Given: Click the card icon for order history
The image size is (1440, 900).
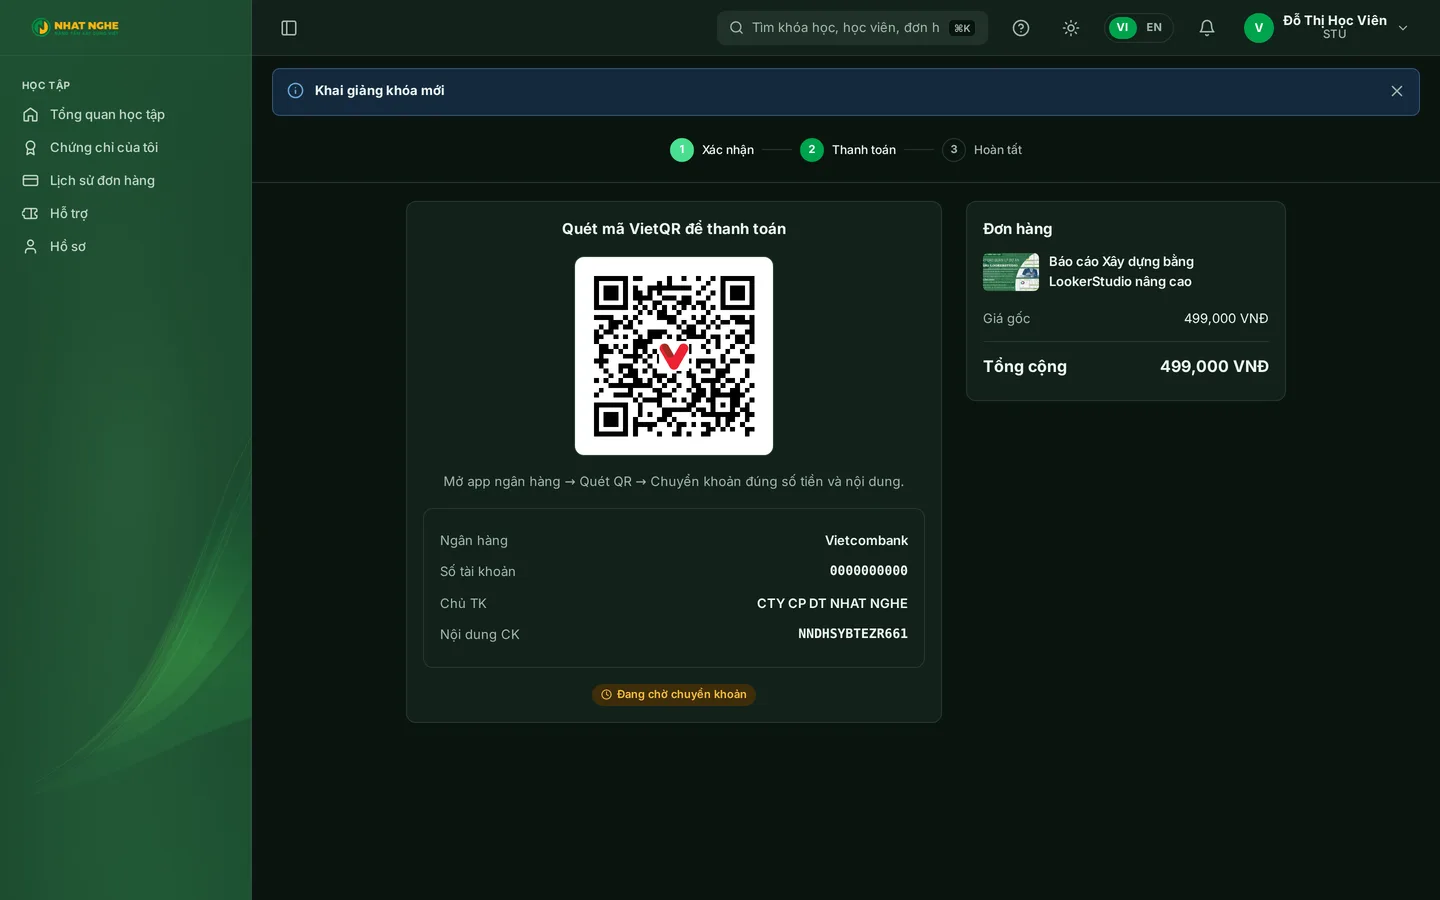Looking at the screenshot, I should click(x=31, y=181).
